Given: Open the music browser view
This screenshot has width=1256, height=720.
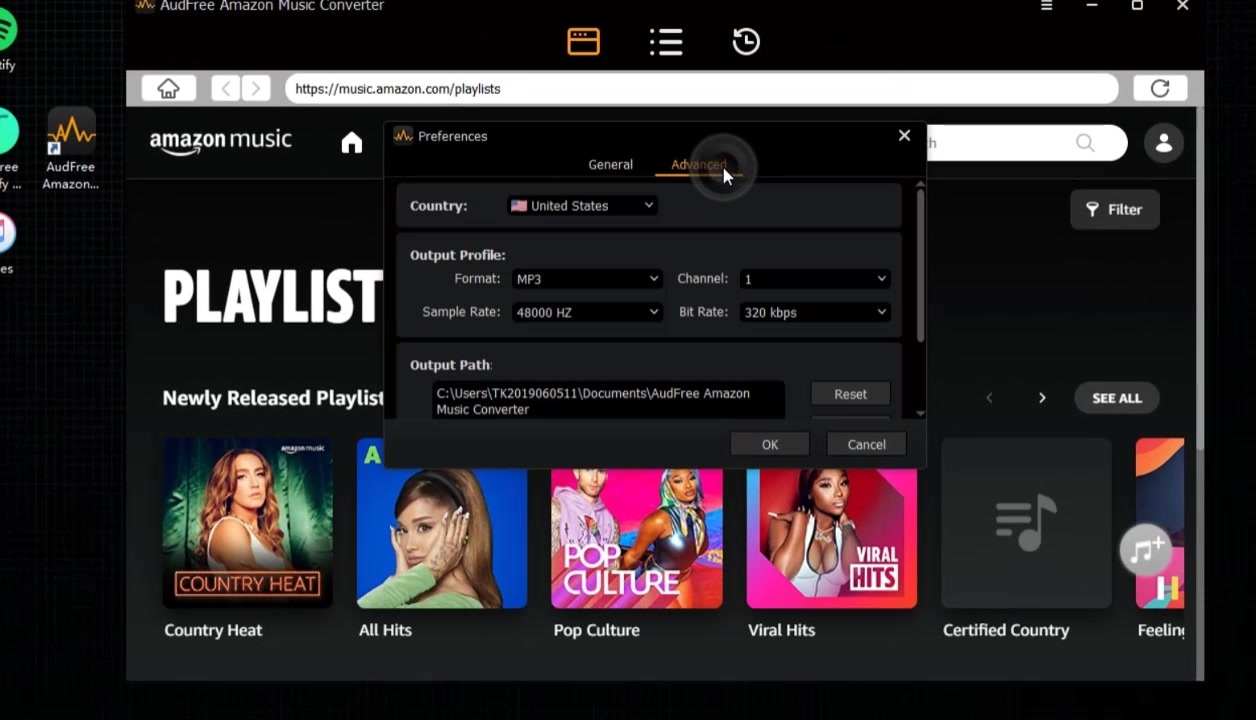Looking at the screenshot, I should click(583, 42).
